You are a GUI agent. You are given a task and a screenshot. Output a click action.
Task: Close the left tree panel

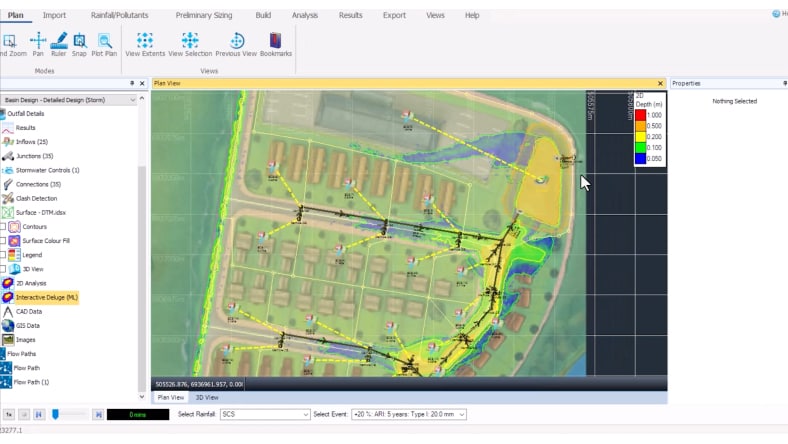(x=142, y=83)
